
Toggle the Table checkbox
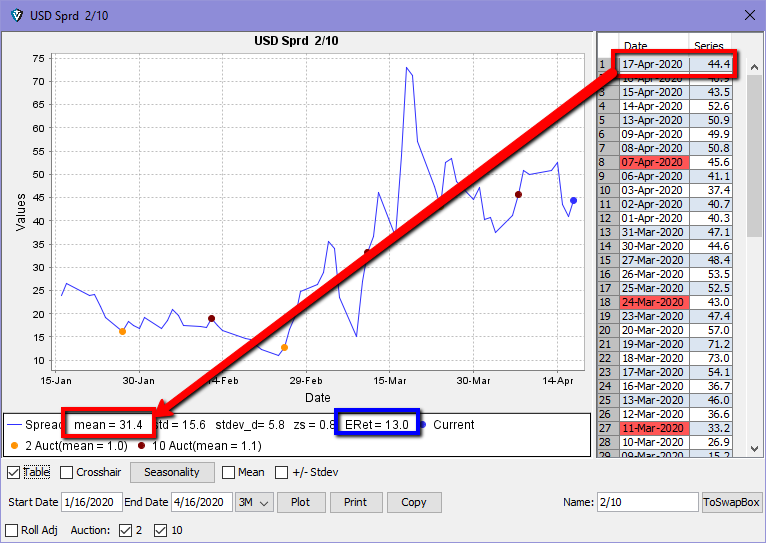click(x=14, y=472)
